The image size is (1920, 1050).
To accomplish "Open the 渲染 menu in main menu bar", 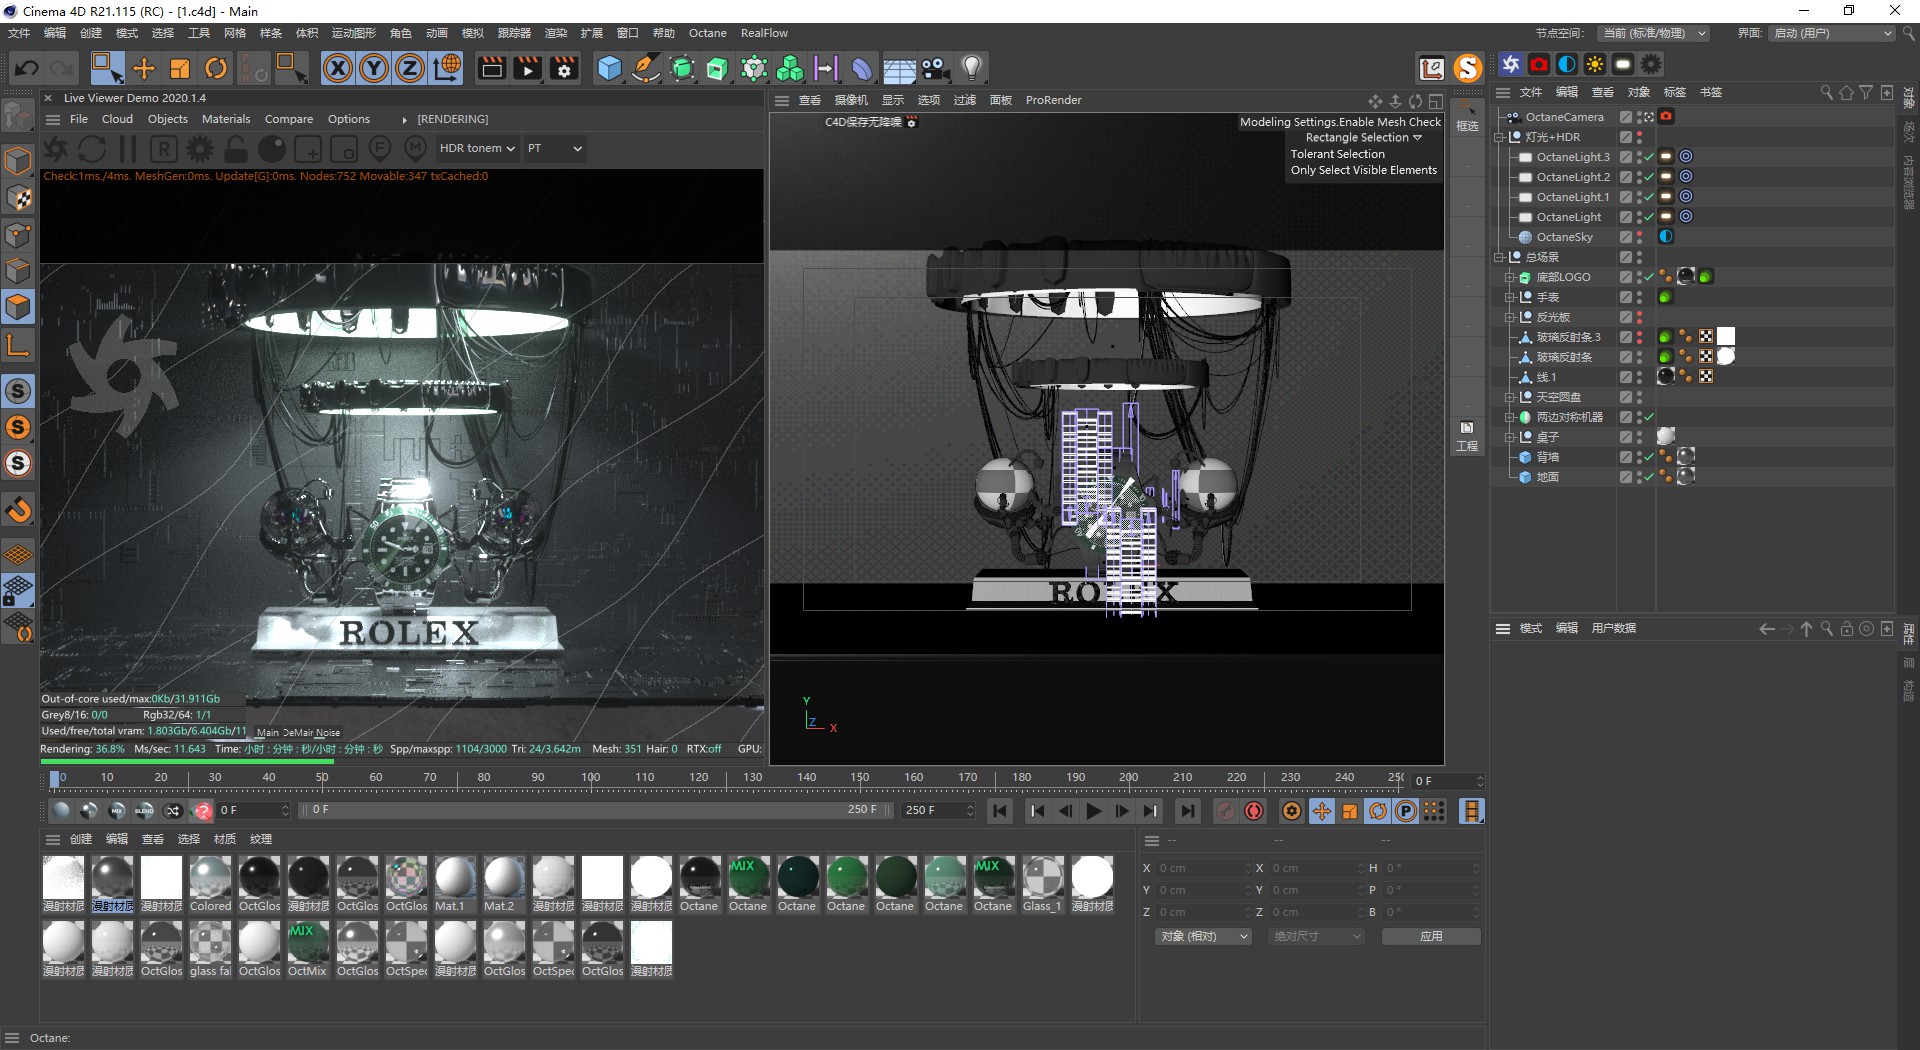I will tap(555, 33).
